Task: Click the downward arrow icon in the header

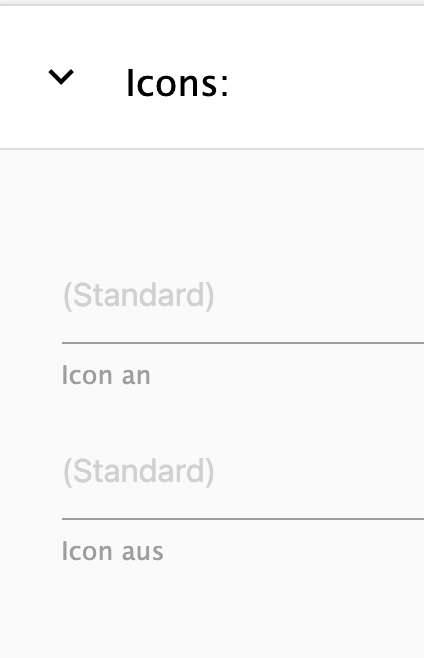Action: coord(61,77)
